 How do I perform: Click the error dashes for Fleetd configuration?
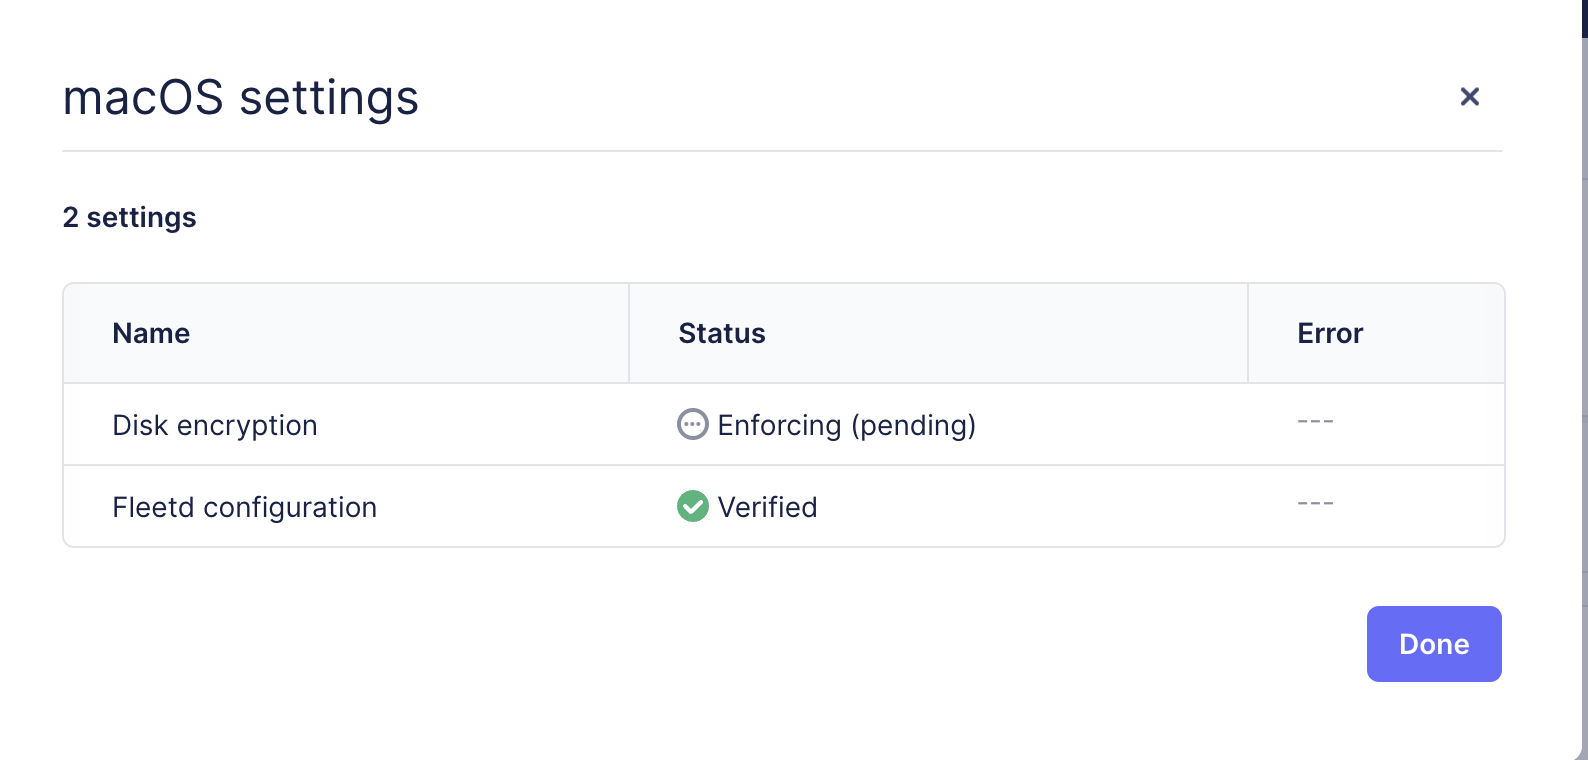pyautogui.click(x=1315, y=504)
